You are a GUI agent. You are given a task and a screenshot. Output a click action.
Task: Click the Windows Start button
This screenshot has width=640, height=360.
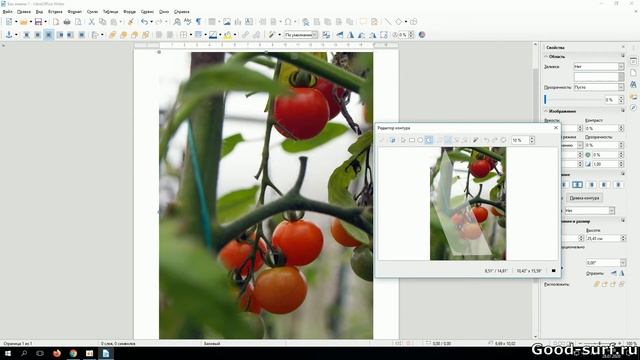[8, 353]
